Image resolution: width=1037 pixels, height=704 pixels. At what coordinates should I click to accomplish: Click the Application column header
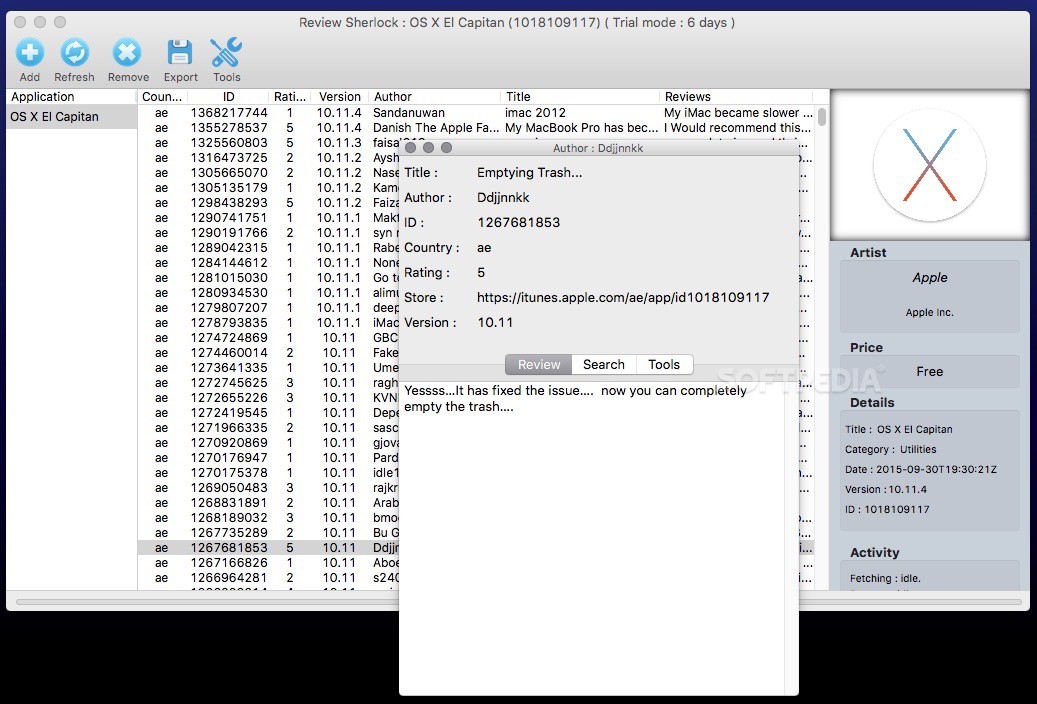coord(71,97)
